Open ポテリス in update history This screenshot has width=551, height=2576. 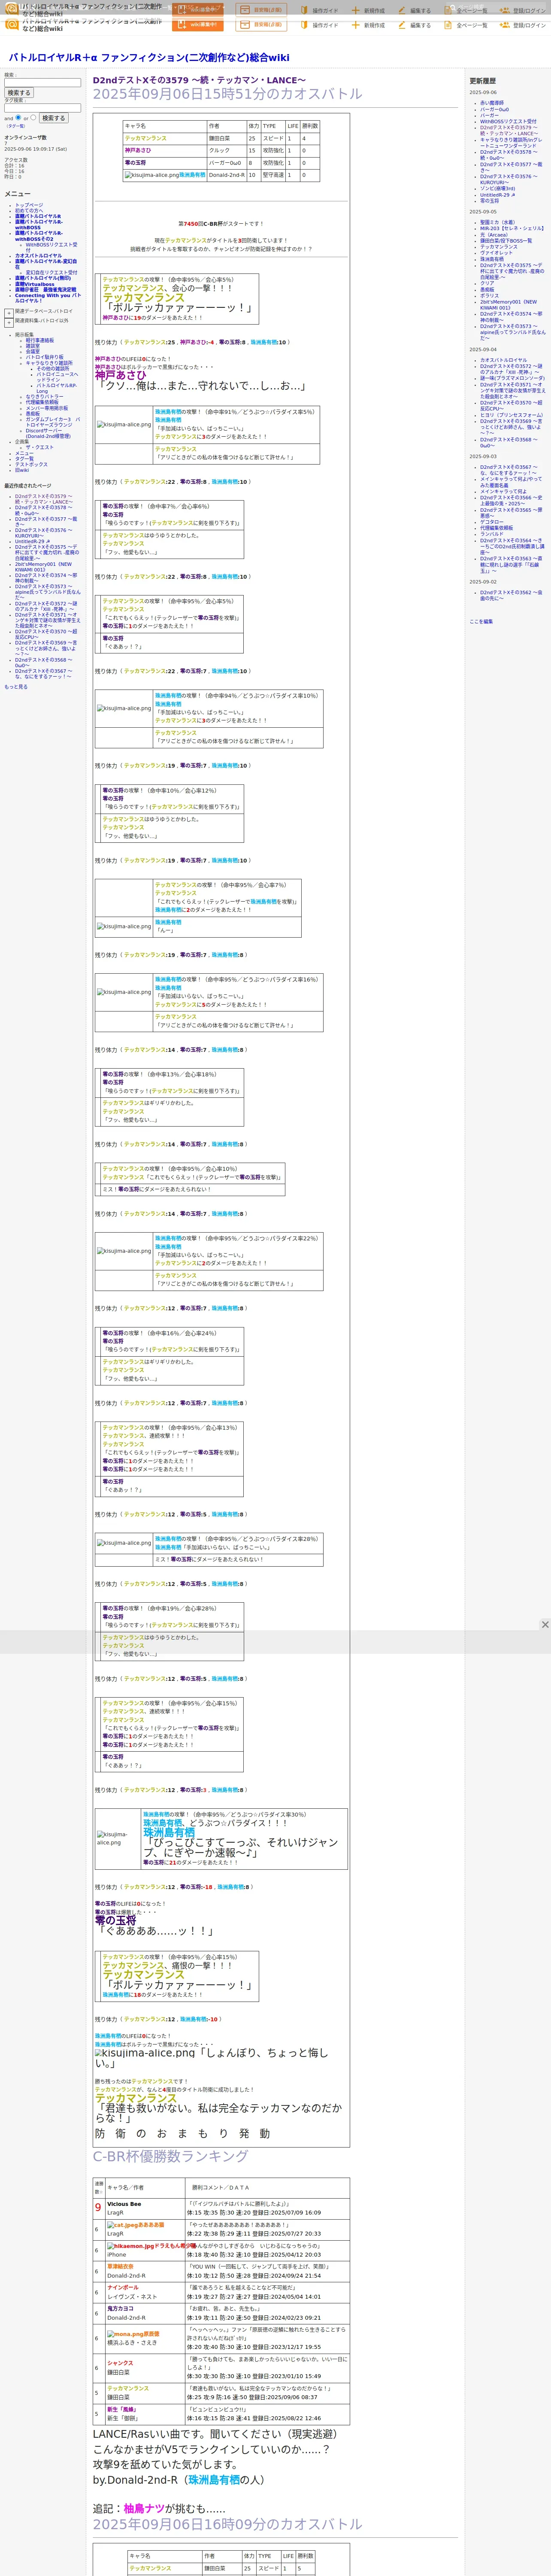(489, 296)
